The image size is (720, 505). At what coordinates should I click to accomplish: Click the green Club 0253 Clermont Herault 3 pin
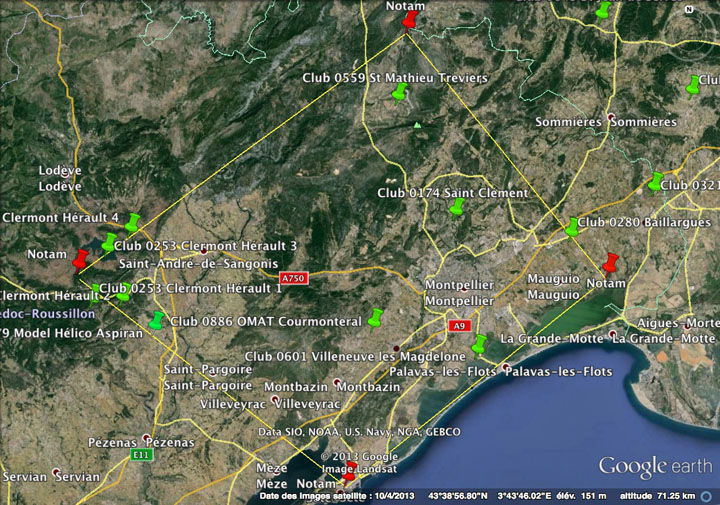coord(109,242)
